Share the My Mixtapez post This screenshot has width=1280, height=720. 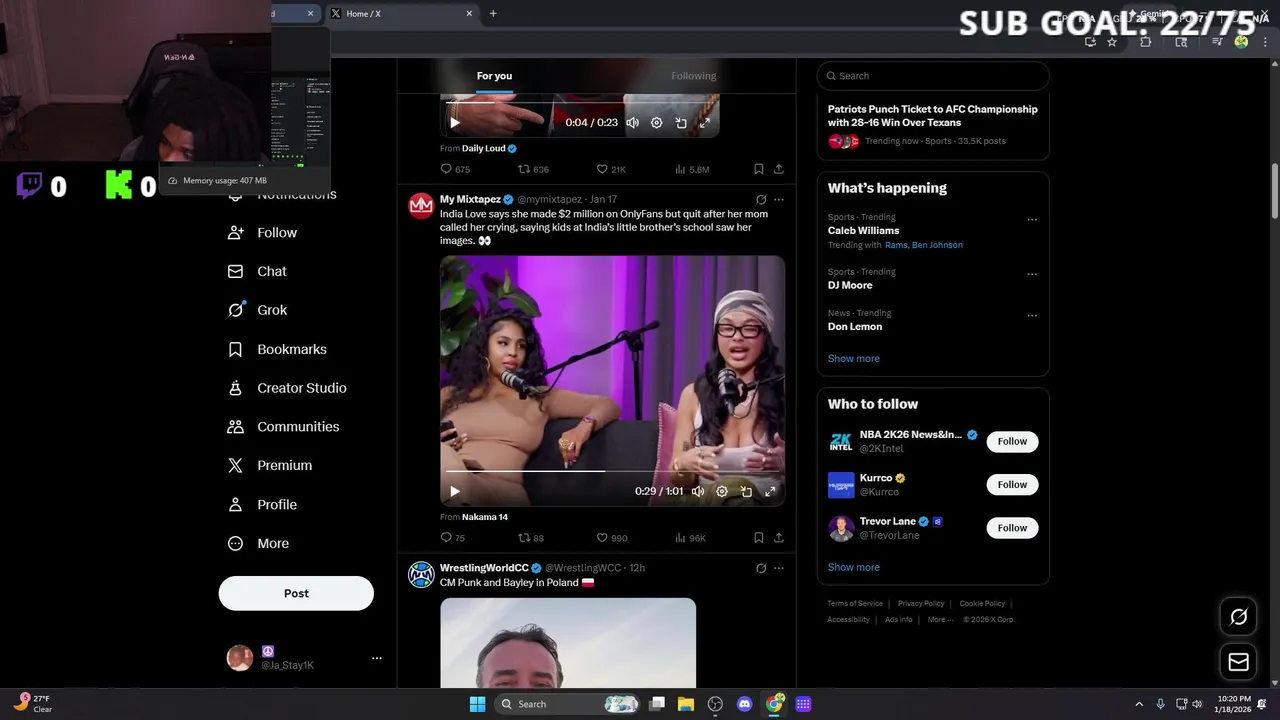pyautogui.click(x=779, y=538)
